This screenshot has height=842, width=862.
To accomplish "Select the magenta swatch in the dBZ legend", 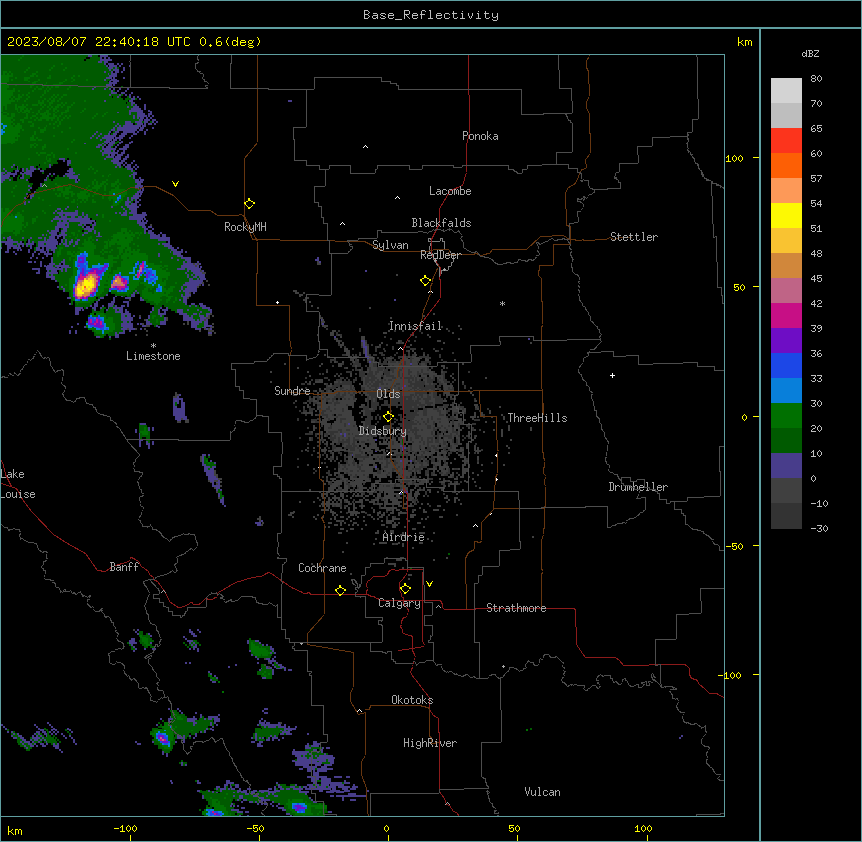I will click(786, 315).
